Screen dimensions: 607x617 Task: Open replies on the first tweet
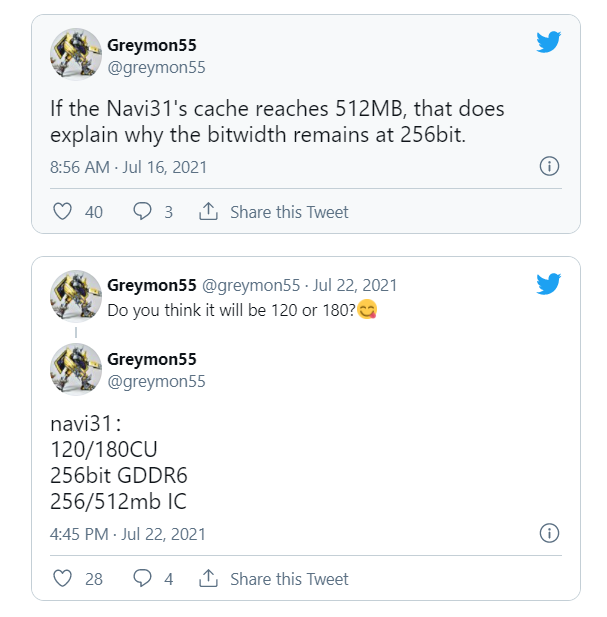point(143,212)
